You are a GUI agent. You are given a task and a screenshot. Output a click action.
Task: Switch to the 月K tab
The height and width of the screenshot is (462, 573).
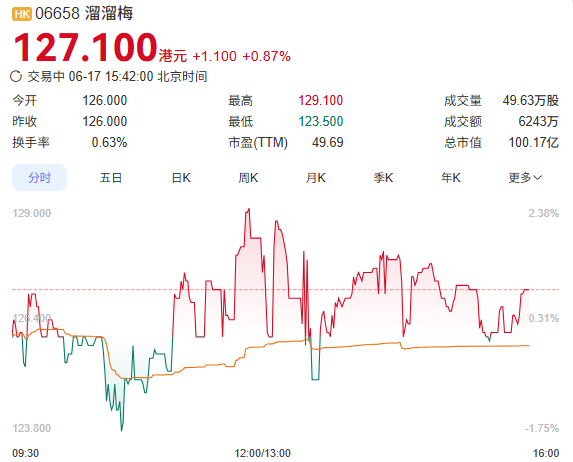point(316,178)
